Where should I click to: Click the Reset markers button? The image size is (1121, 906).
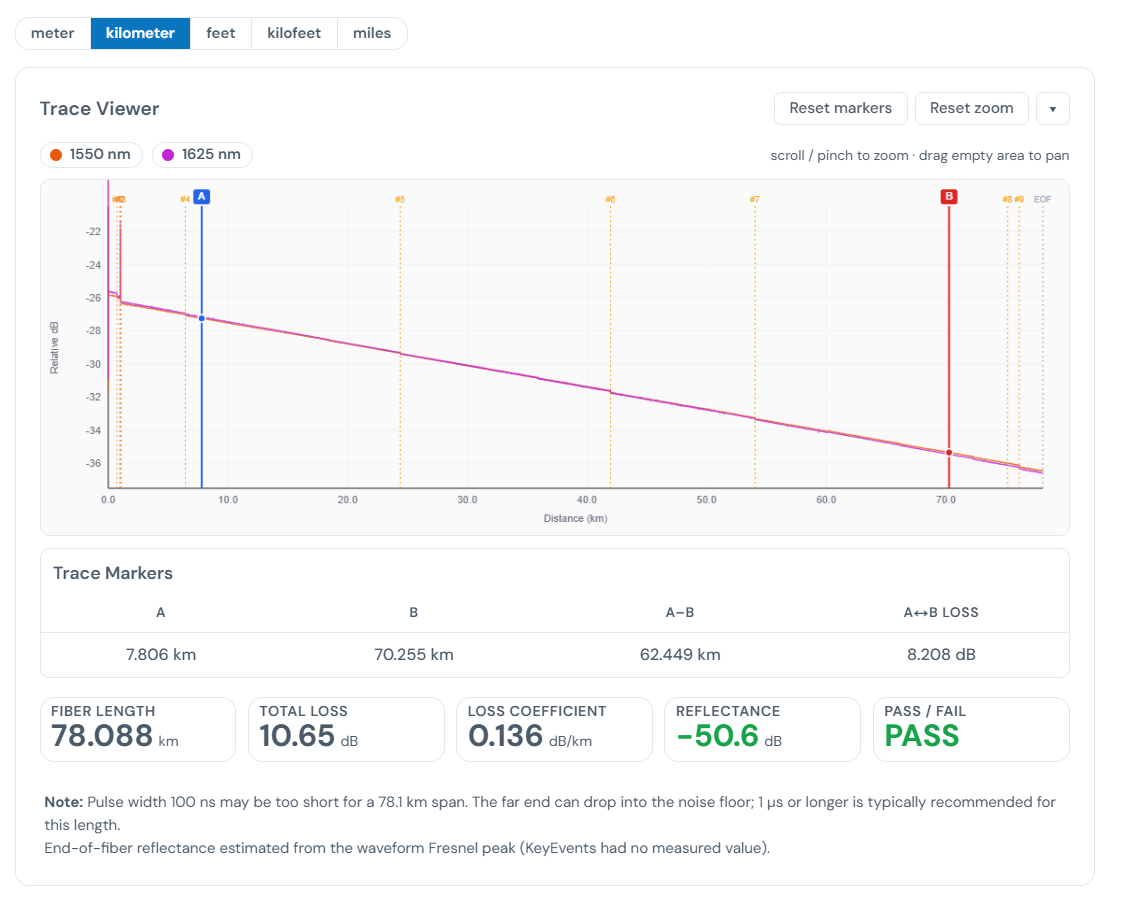840,108
